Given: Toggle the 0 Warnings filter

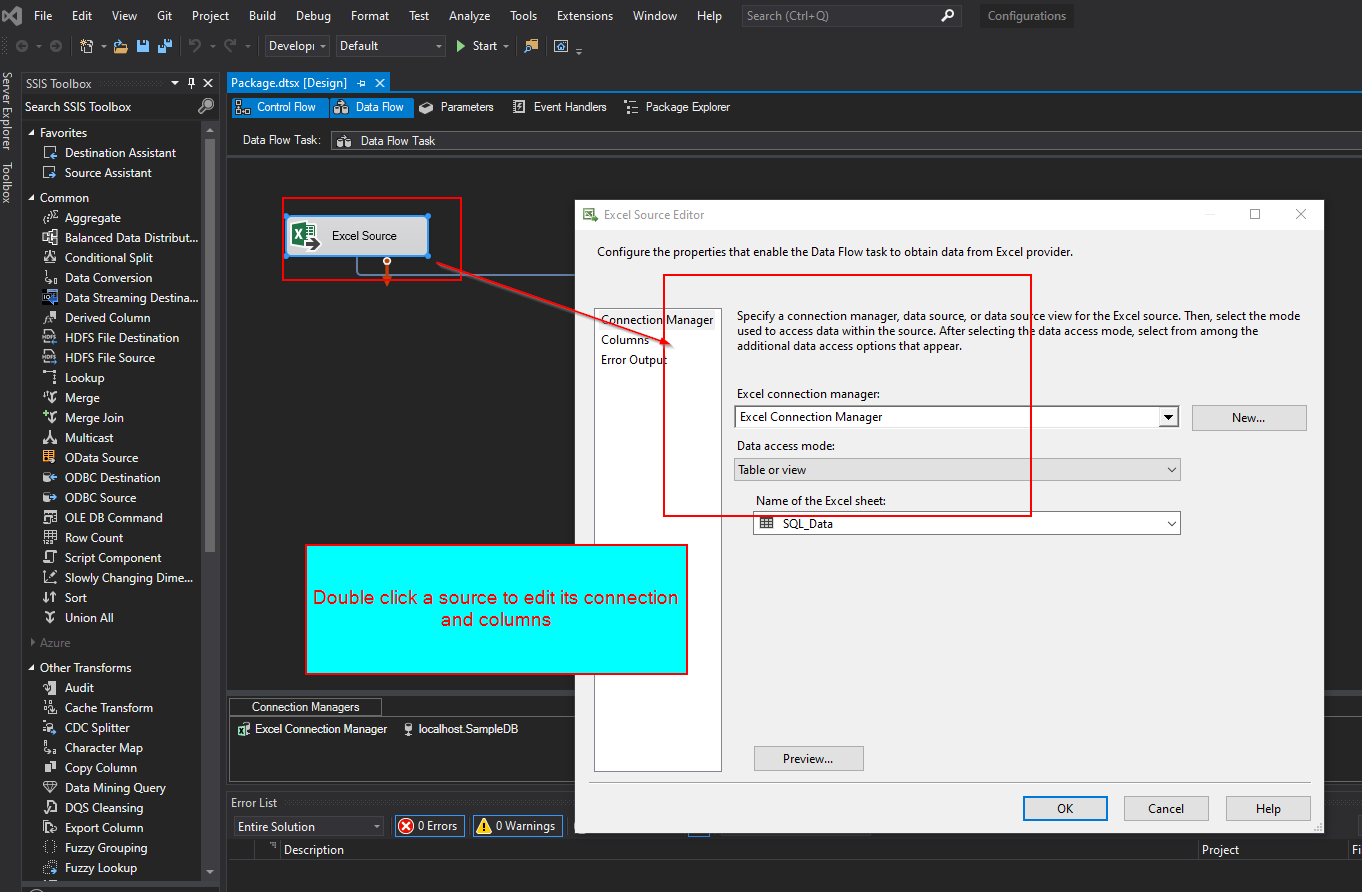Looking at the screenshot, I should 516,826.
